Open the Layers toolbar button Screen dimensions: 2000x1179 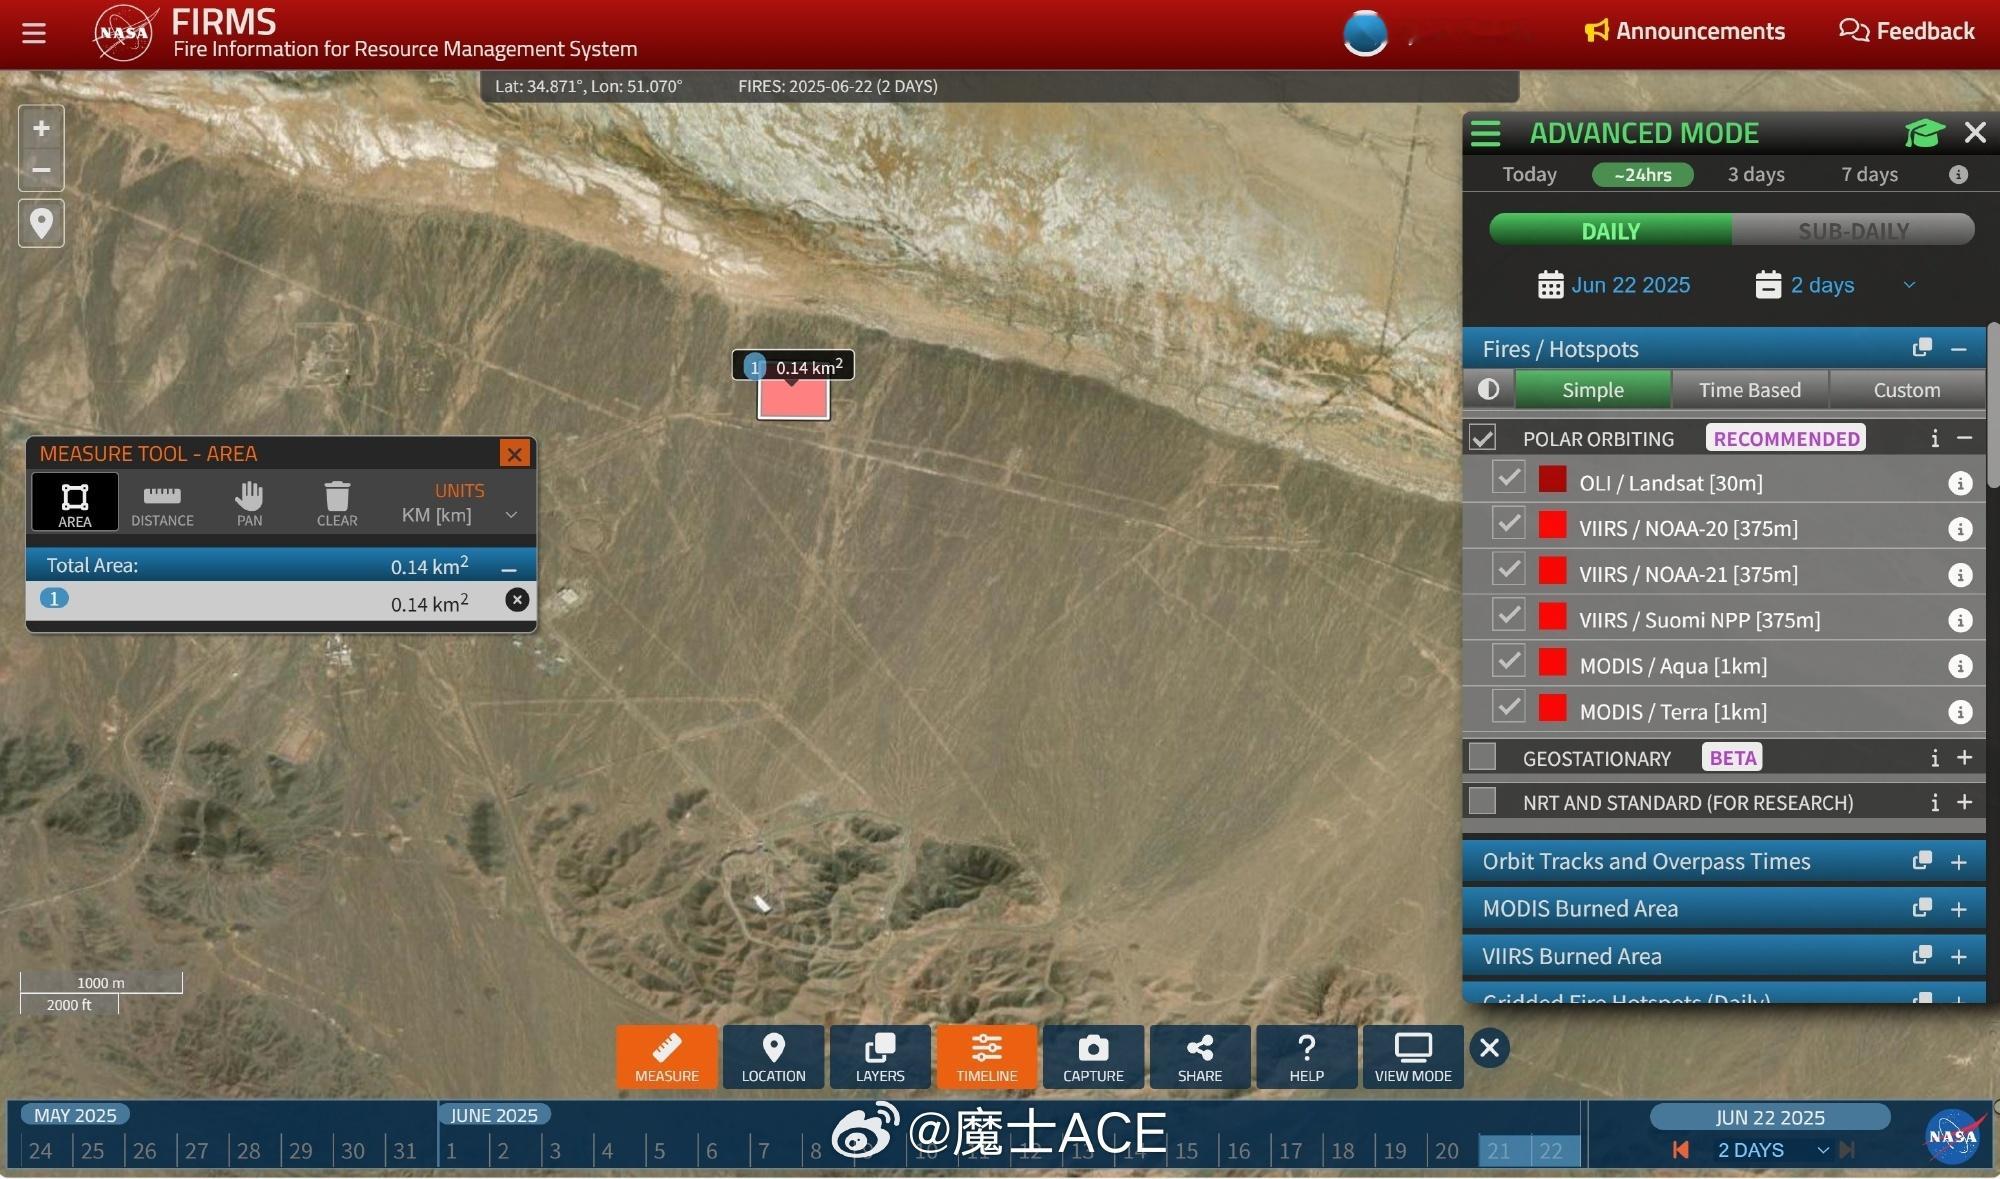pyautogui.click(x=880, y=1056)
